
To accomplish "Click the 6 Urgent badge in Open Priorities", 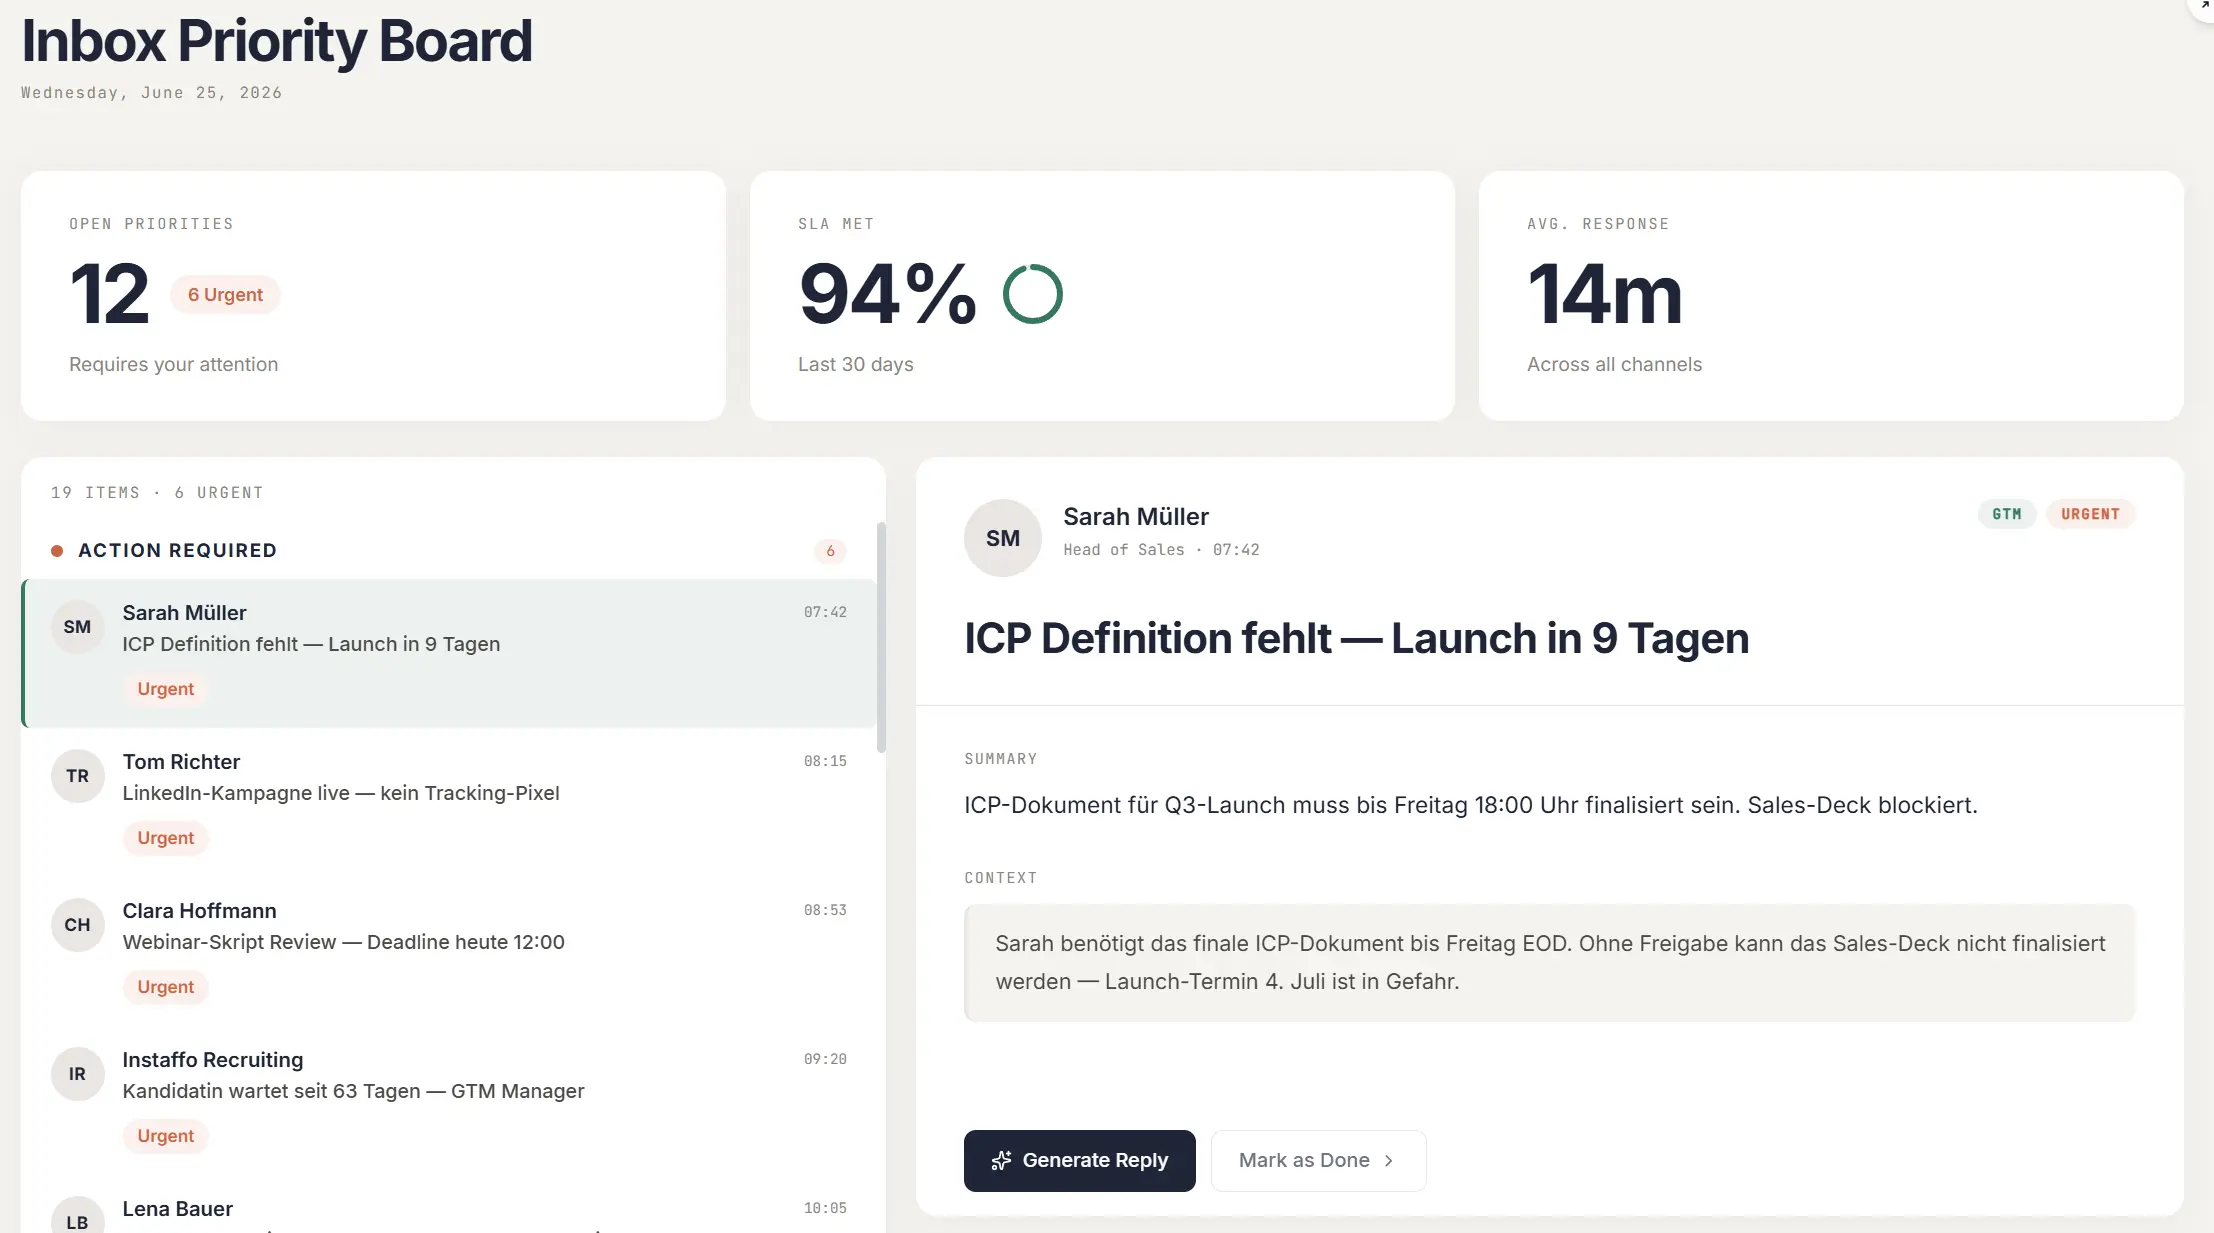I will coord(225,295).
